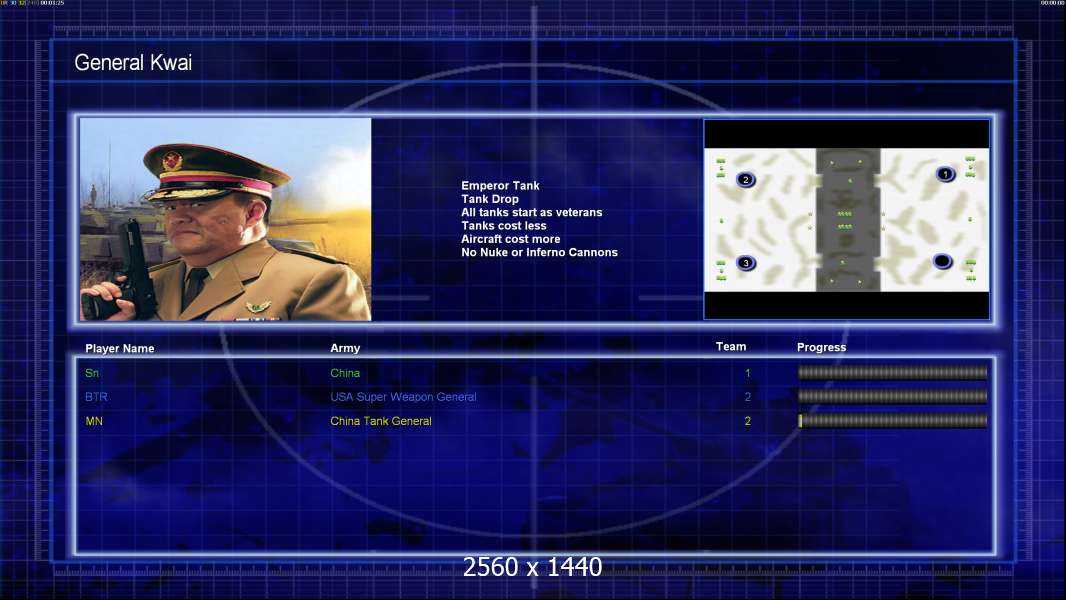The height and width of the screenshot is (600, 1066).
Task: Click the USA Super Weapon General entry
Action: (x=403, y=397)
